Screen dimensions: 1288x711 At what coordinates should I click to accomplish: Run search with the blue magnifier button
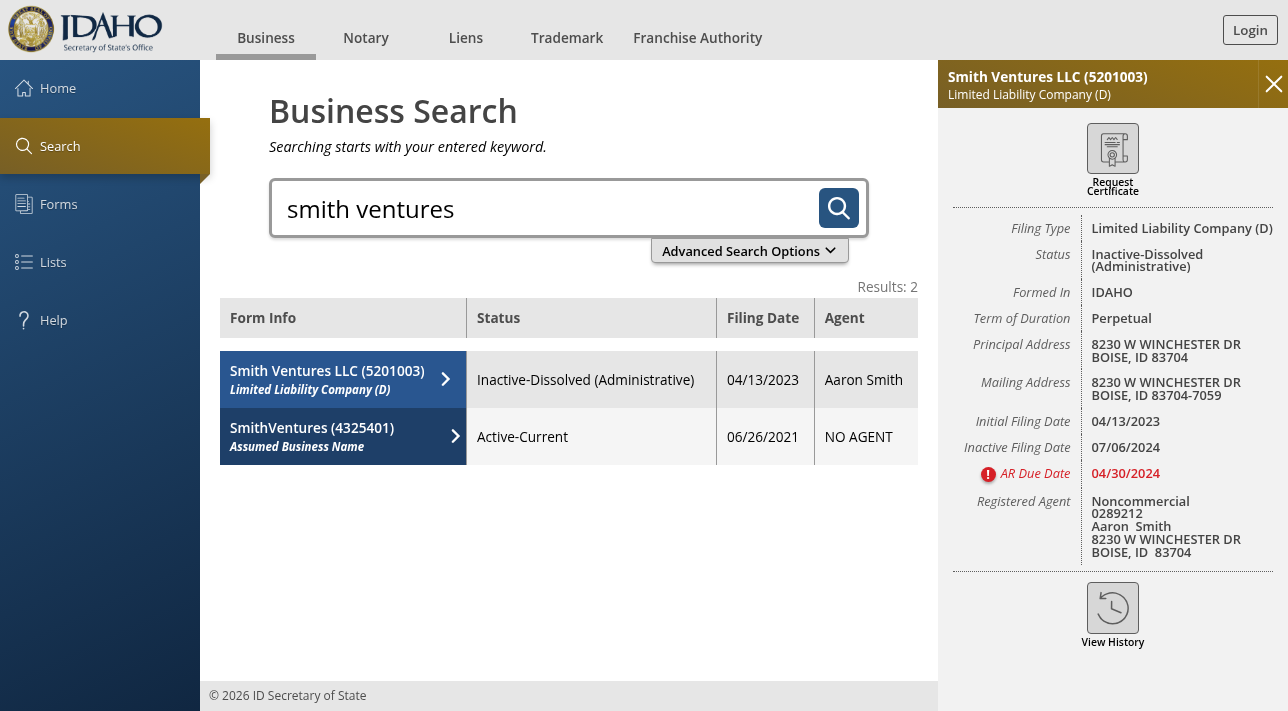(839, 208)
